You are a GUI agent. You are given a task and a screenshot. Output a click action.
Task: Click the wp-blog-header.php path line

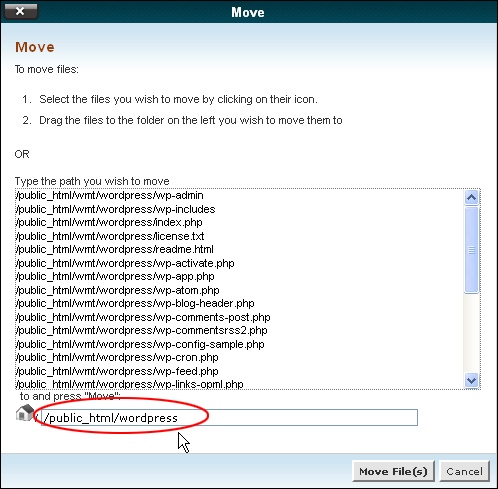(135, 303)
